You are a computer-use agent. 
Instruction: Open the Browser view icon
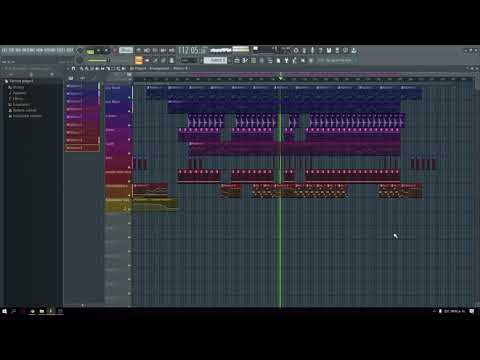point(270,60)
